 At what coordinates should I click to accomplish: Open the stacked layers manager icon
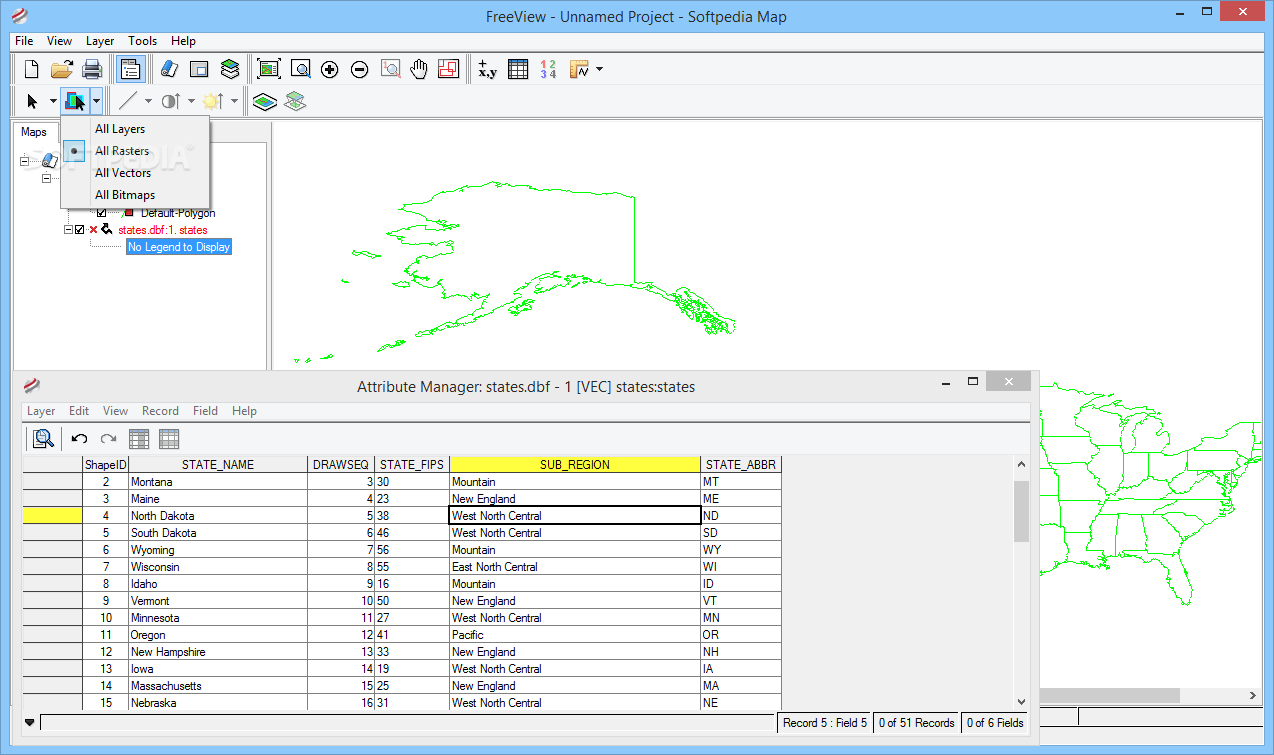[x=230, y=69]
